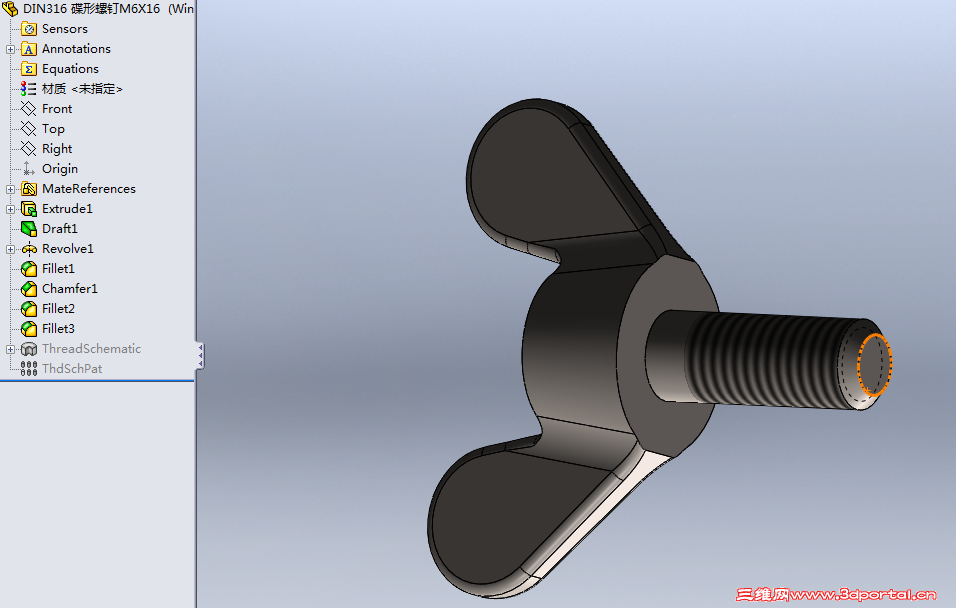Select the Top plane icon
This screenshot has width=956, height=608.
(29, 129)
